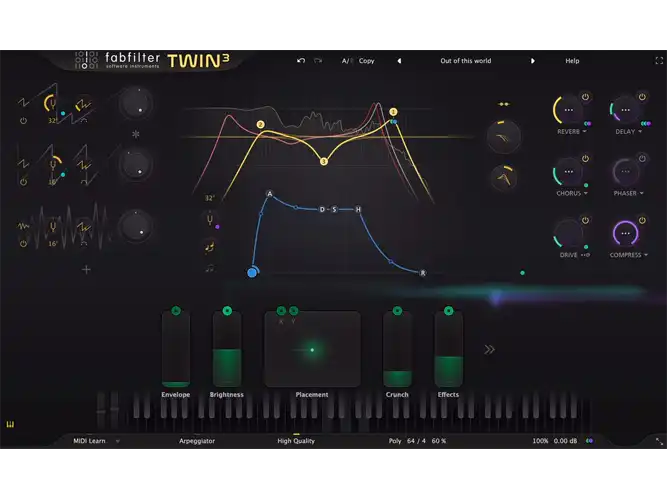This screenshot has width=667, height=500.
Task: Click the undo arrow icon
Action: (x=301, y=61)
